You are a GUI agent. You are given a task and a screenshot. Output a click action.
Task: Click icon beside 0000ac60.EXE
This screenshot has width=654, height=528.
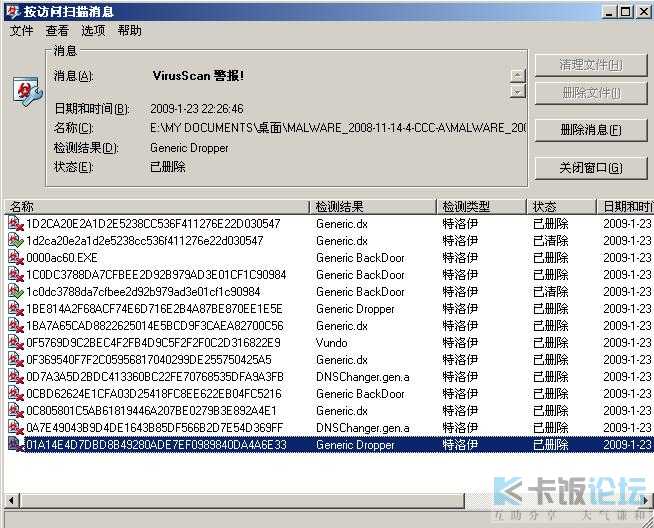(16, 258)
